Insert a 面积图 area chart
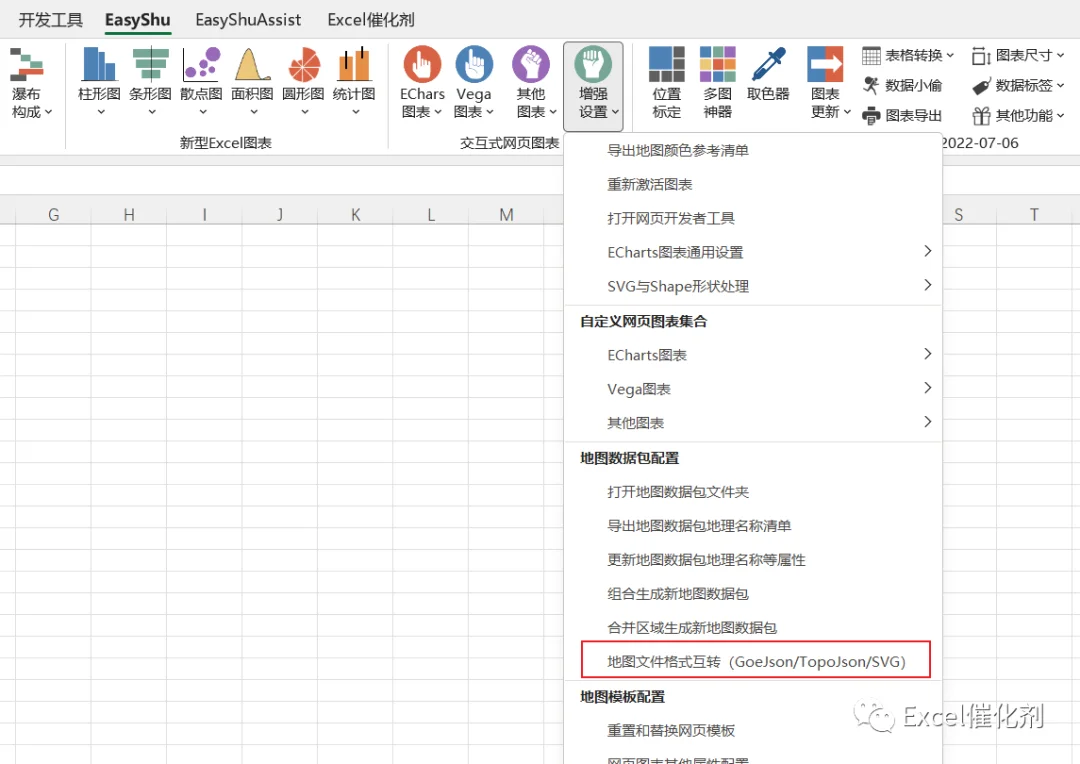Viewport: 1080px width, 764px height. (x=252, y=83)
